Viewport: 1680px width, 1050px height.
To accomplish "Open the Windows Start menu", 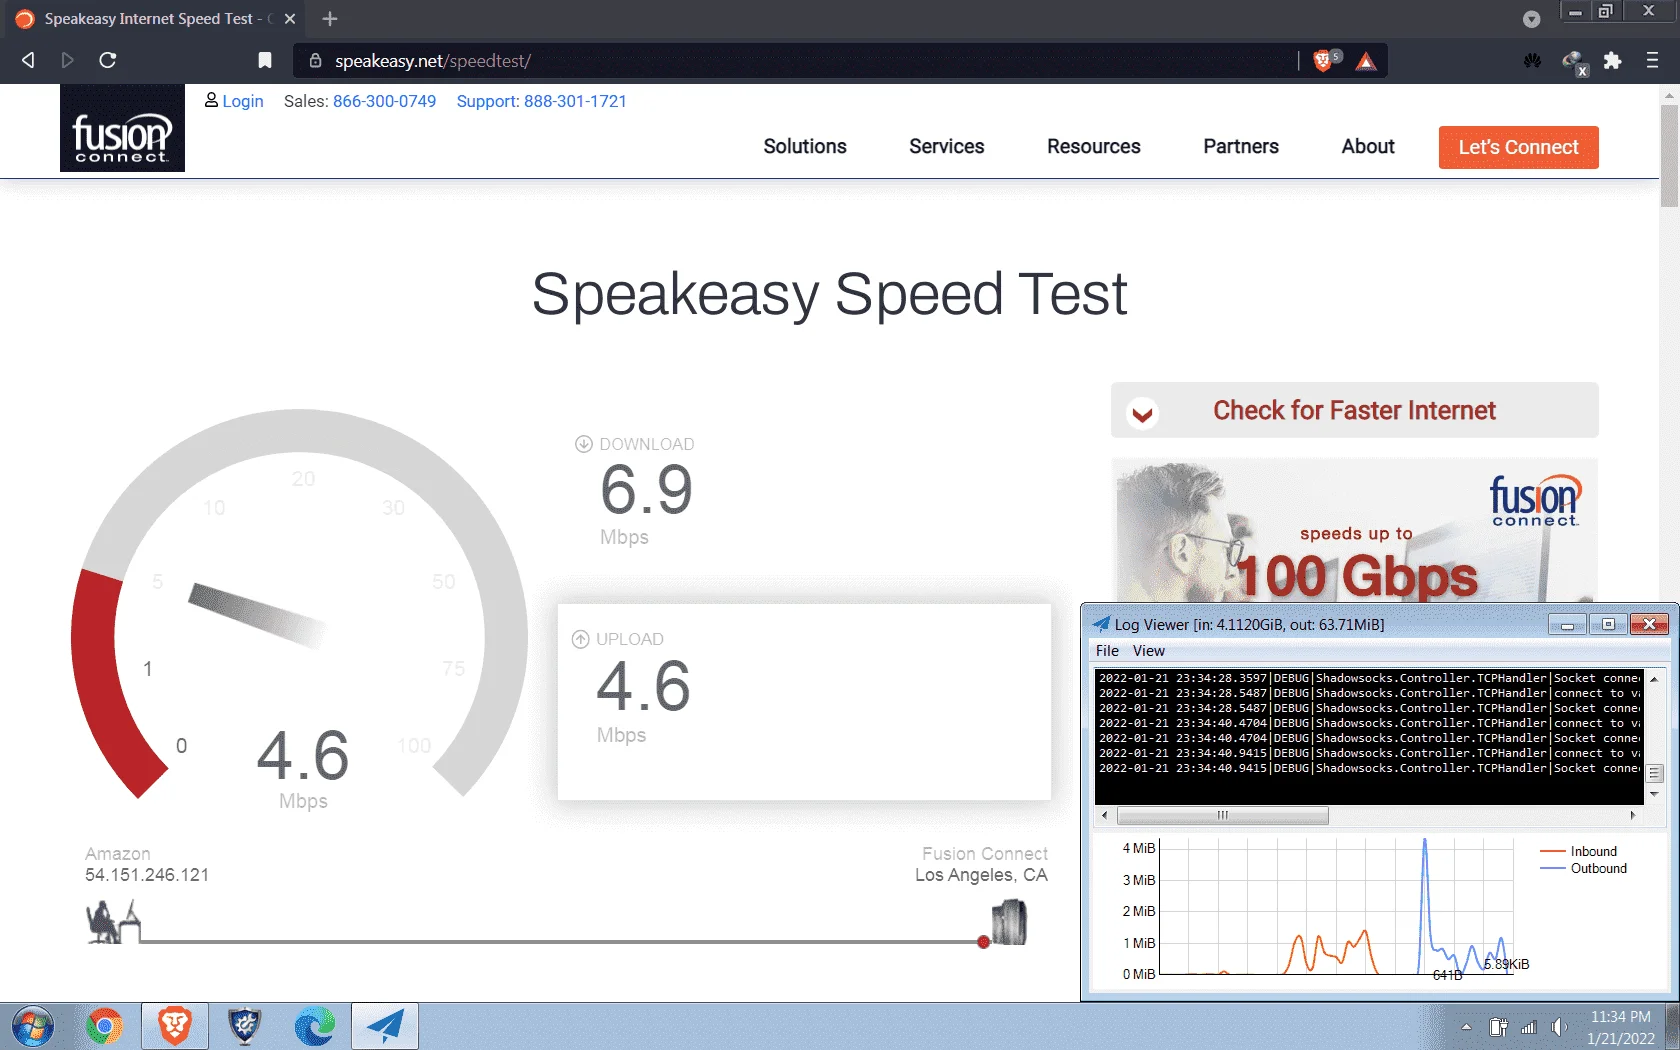I will pos(33,1026).
